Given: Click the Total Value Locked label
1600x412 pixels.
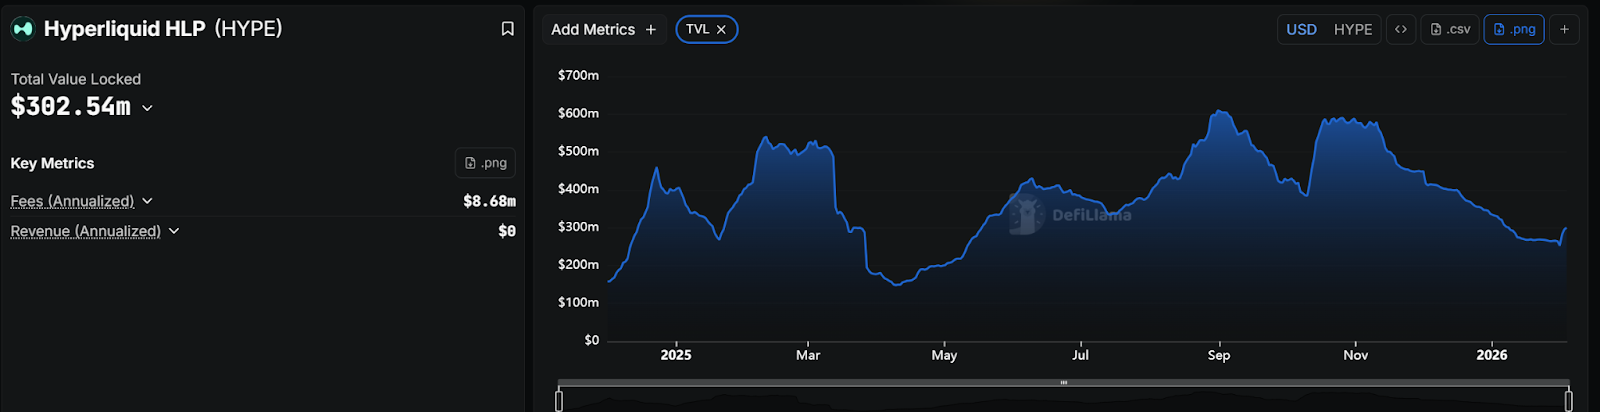Looking at the screenshot, I should (x=76, y=79).
